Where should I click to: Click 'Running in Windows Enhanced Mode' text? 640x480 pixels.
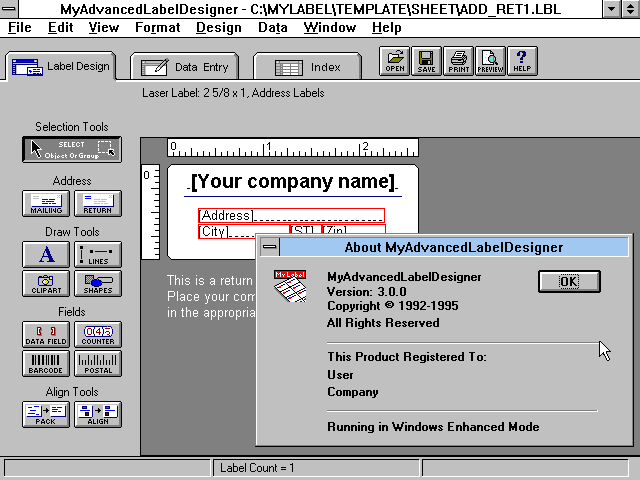433,427
